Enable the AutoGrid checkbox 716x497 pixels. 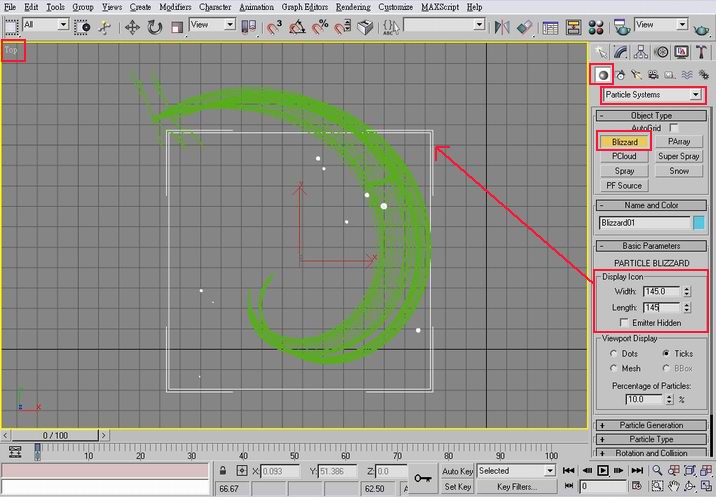674,128
